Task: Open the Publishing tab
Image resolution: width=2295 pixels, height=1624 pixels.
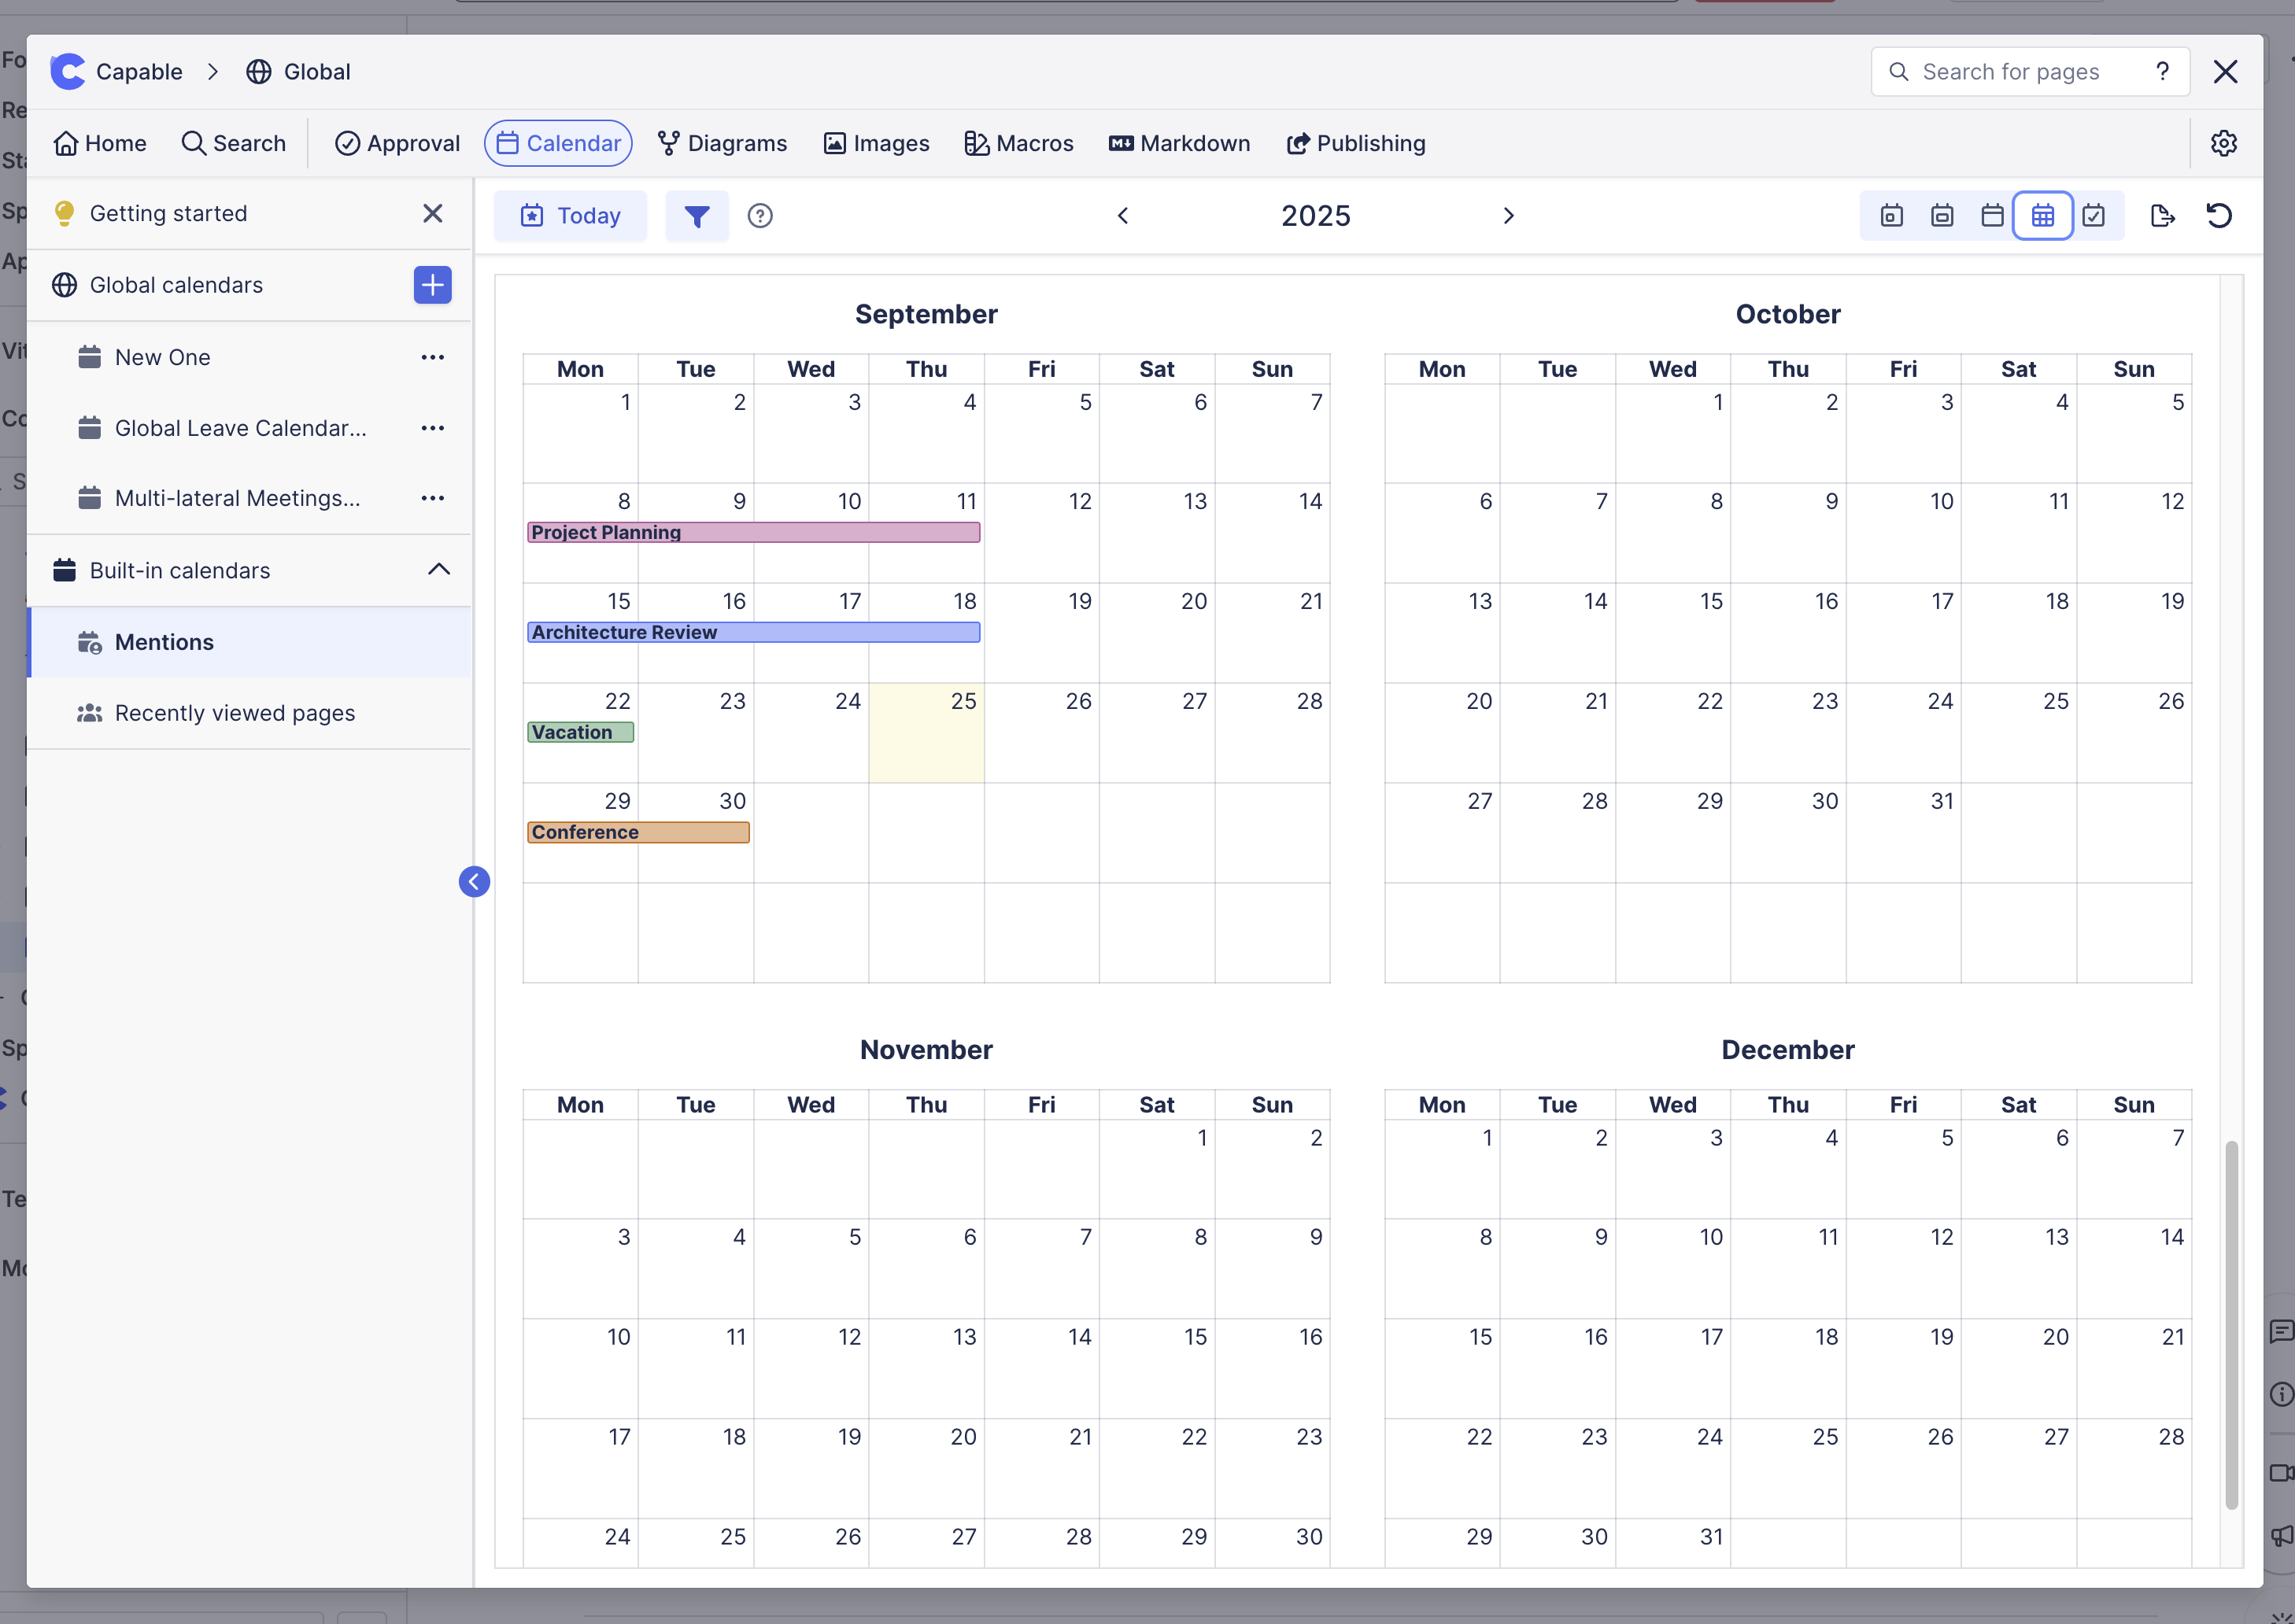Action: point(1355,143)
